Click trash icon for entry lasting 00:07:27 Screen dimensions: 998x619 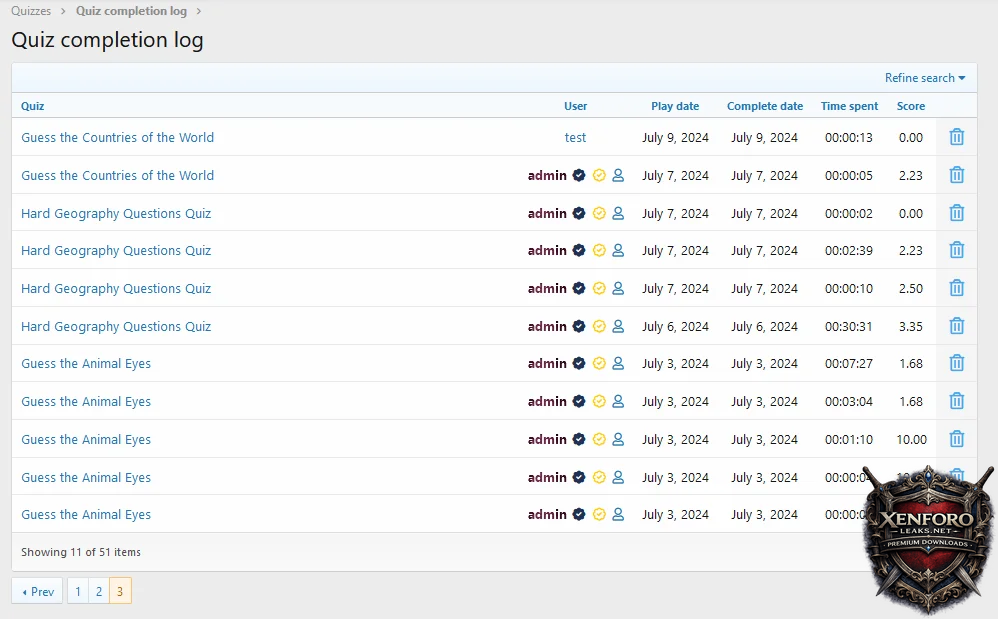click(956, 364)
